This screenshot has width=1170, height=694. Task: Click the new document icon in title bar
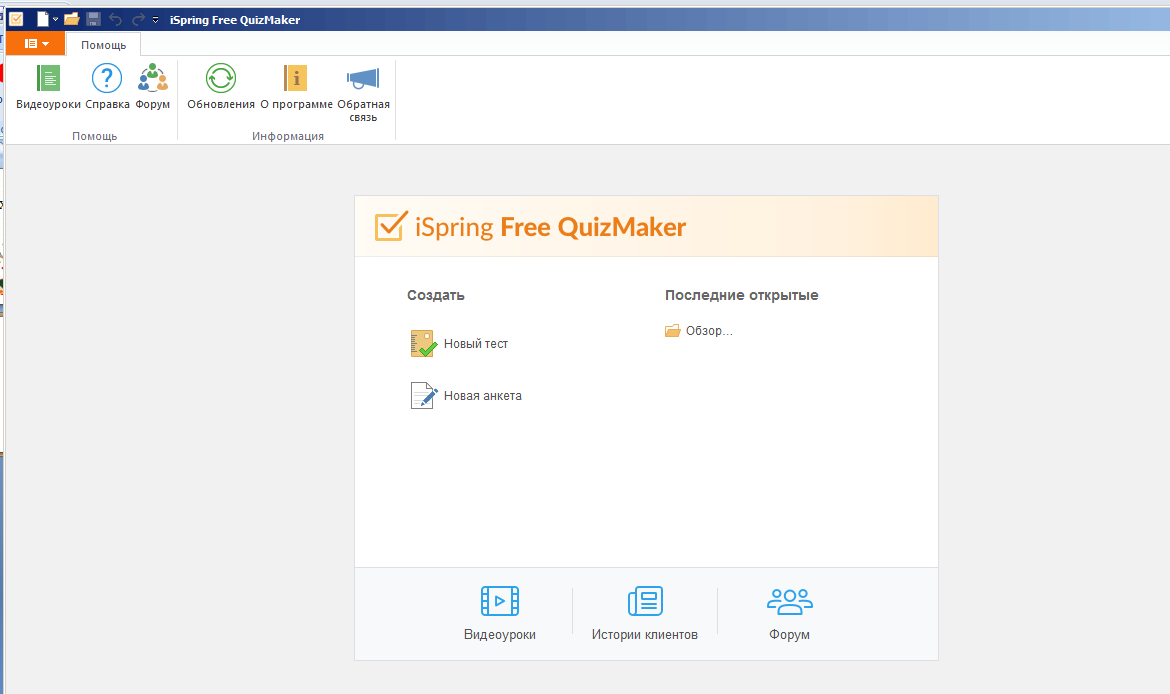[43, 19]
